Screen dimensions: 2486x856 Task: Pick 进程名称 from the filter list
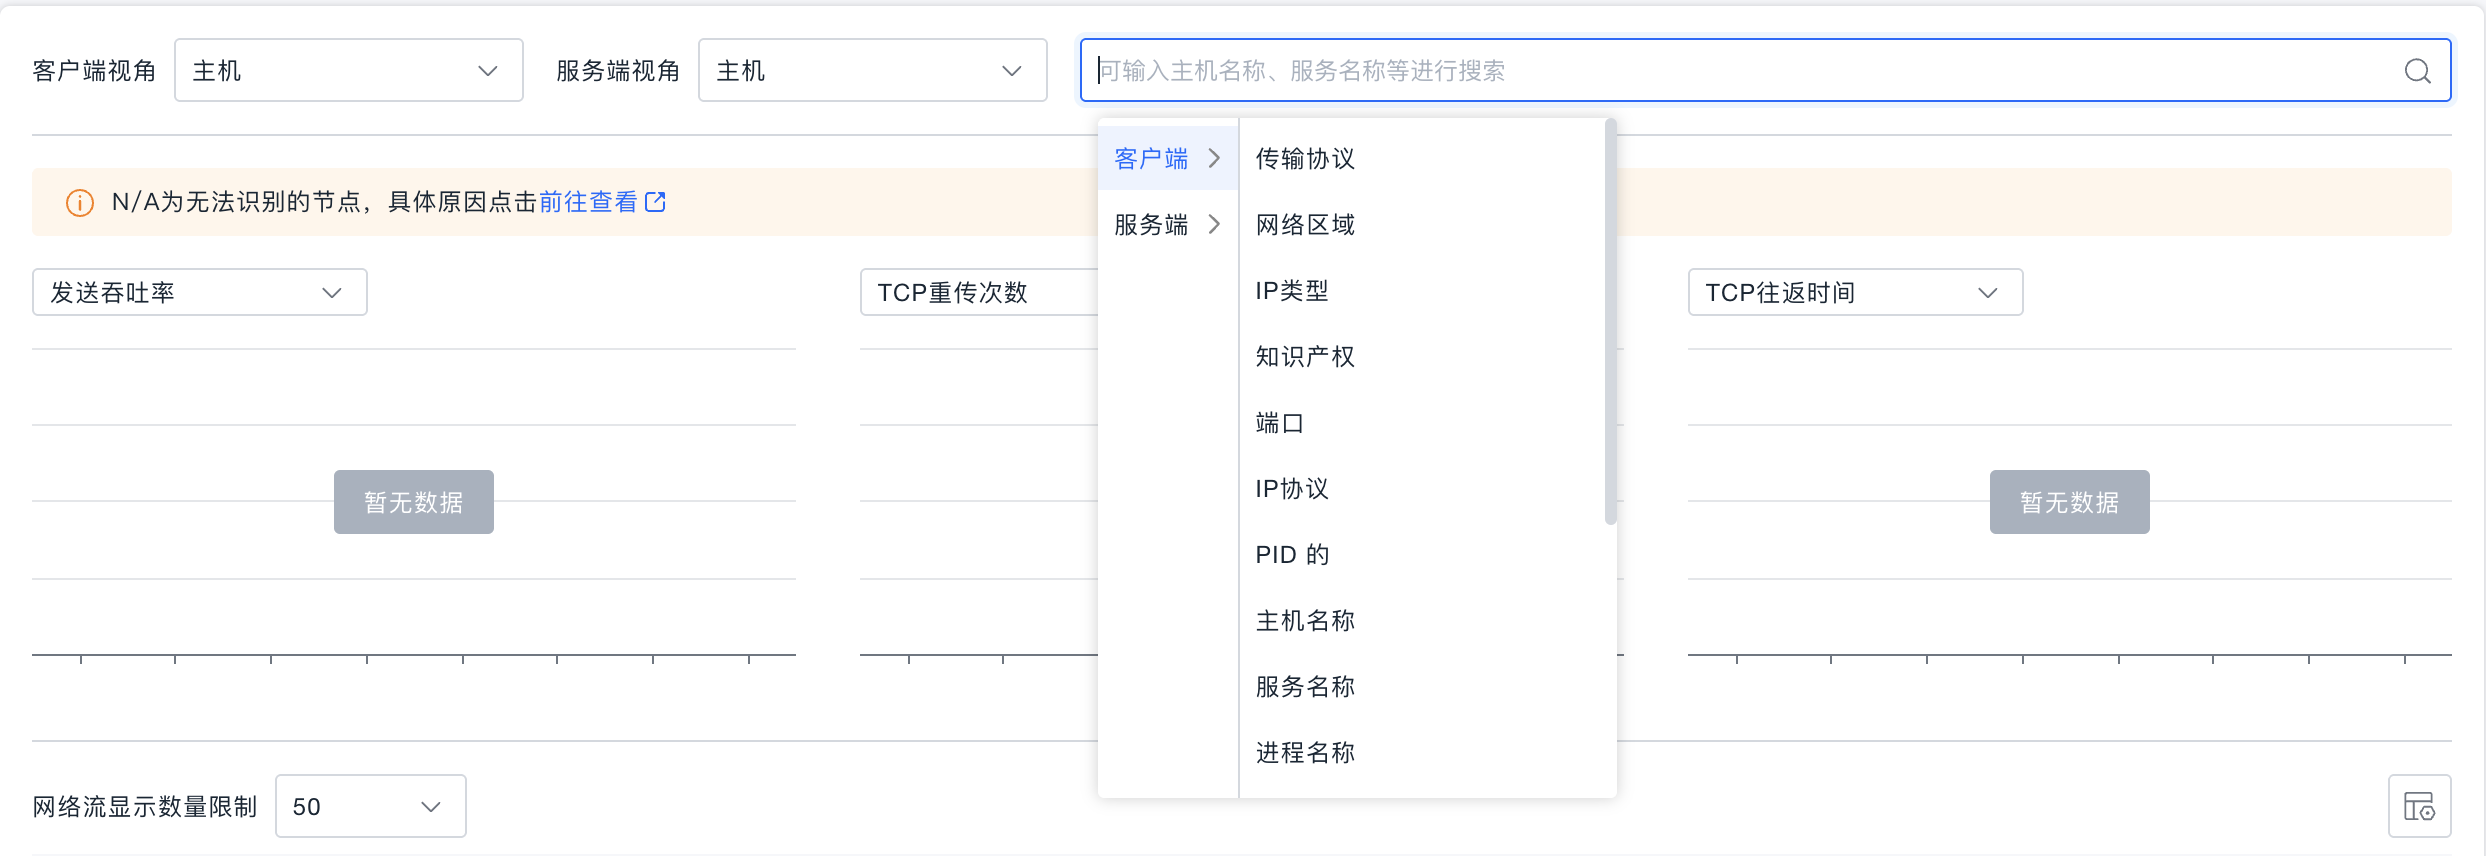click(x=1305, y=753)
